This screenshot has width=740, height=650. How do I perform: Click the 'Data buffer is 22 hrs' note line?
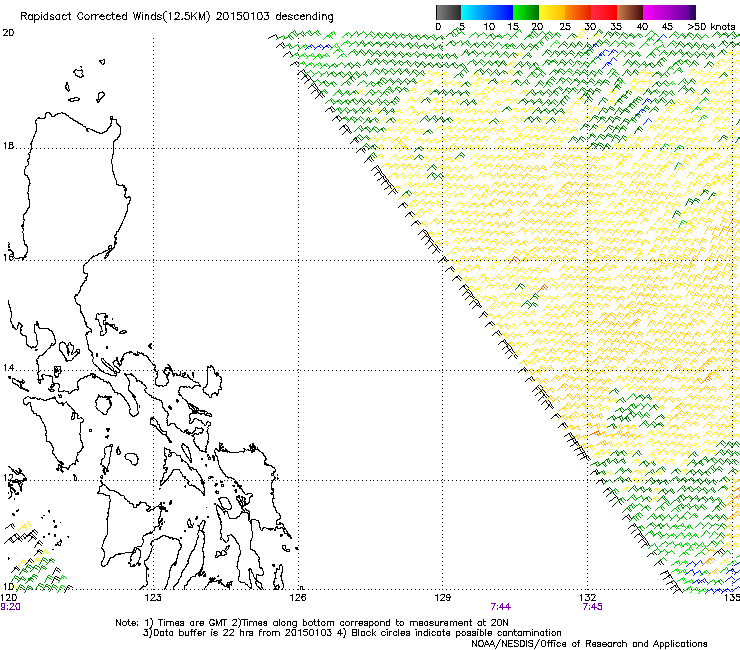(352, 633)
